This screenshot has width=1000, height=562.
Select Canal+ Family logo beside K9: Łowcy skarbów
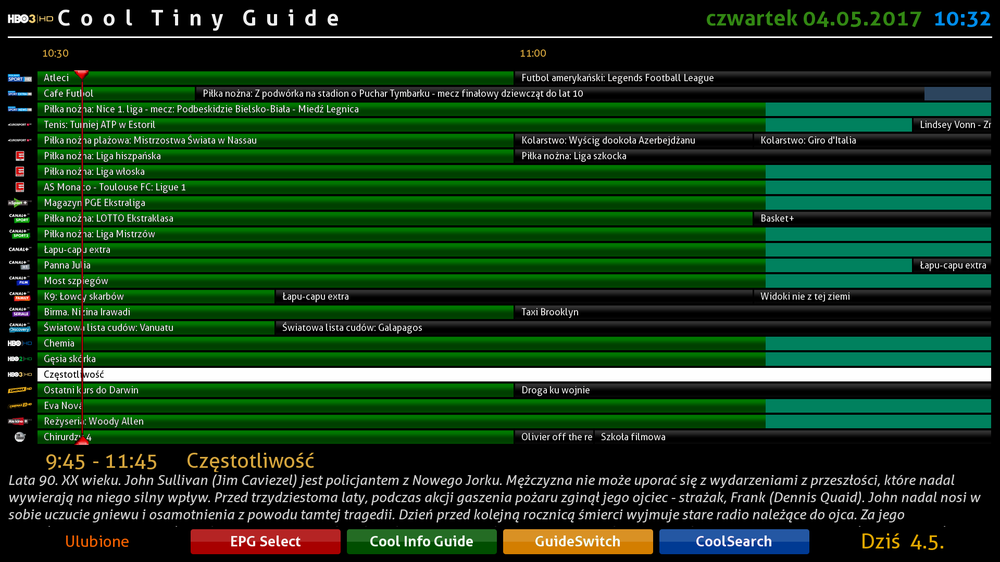coord(20,297)
